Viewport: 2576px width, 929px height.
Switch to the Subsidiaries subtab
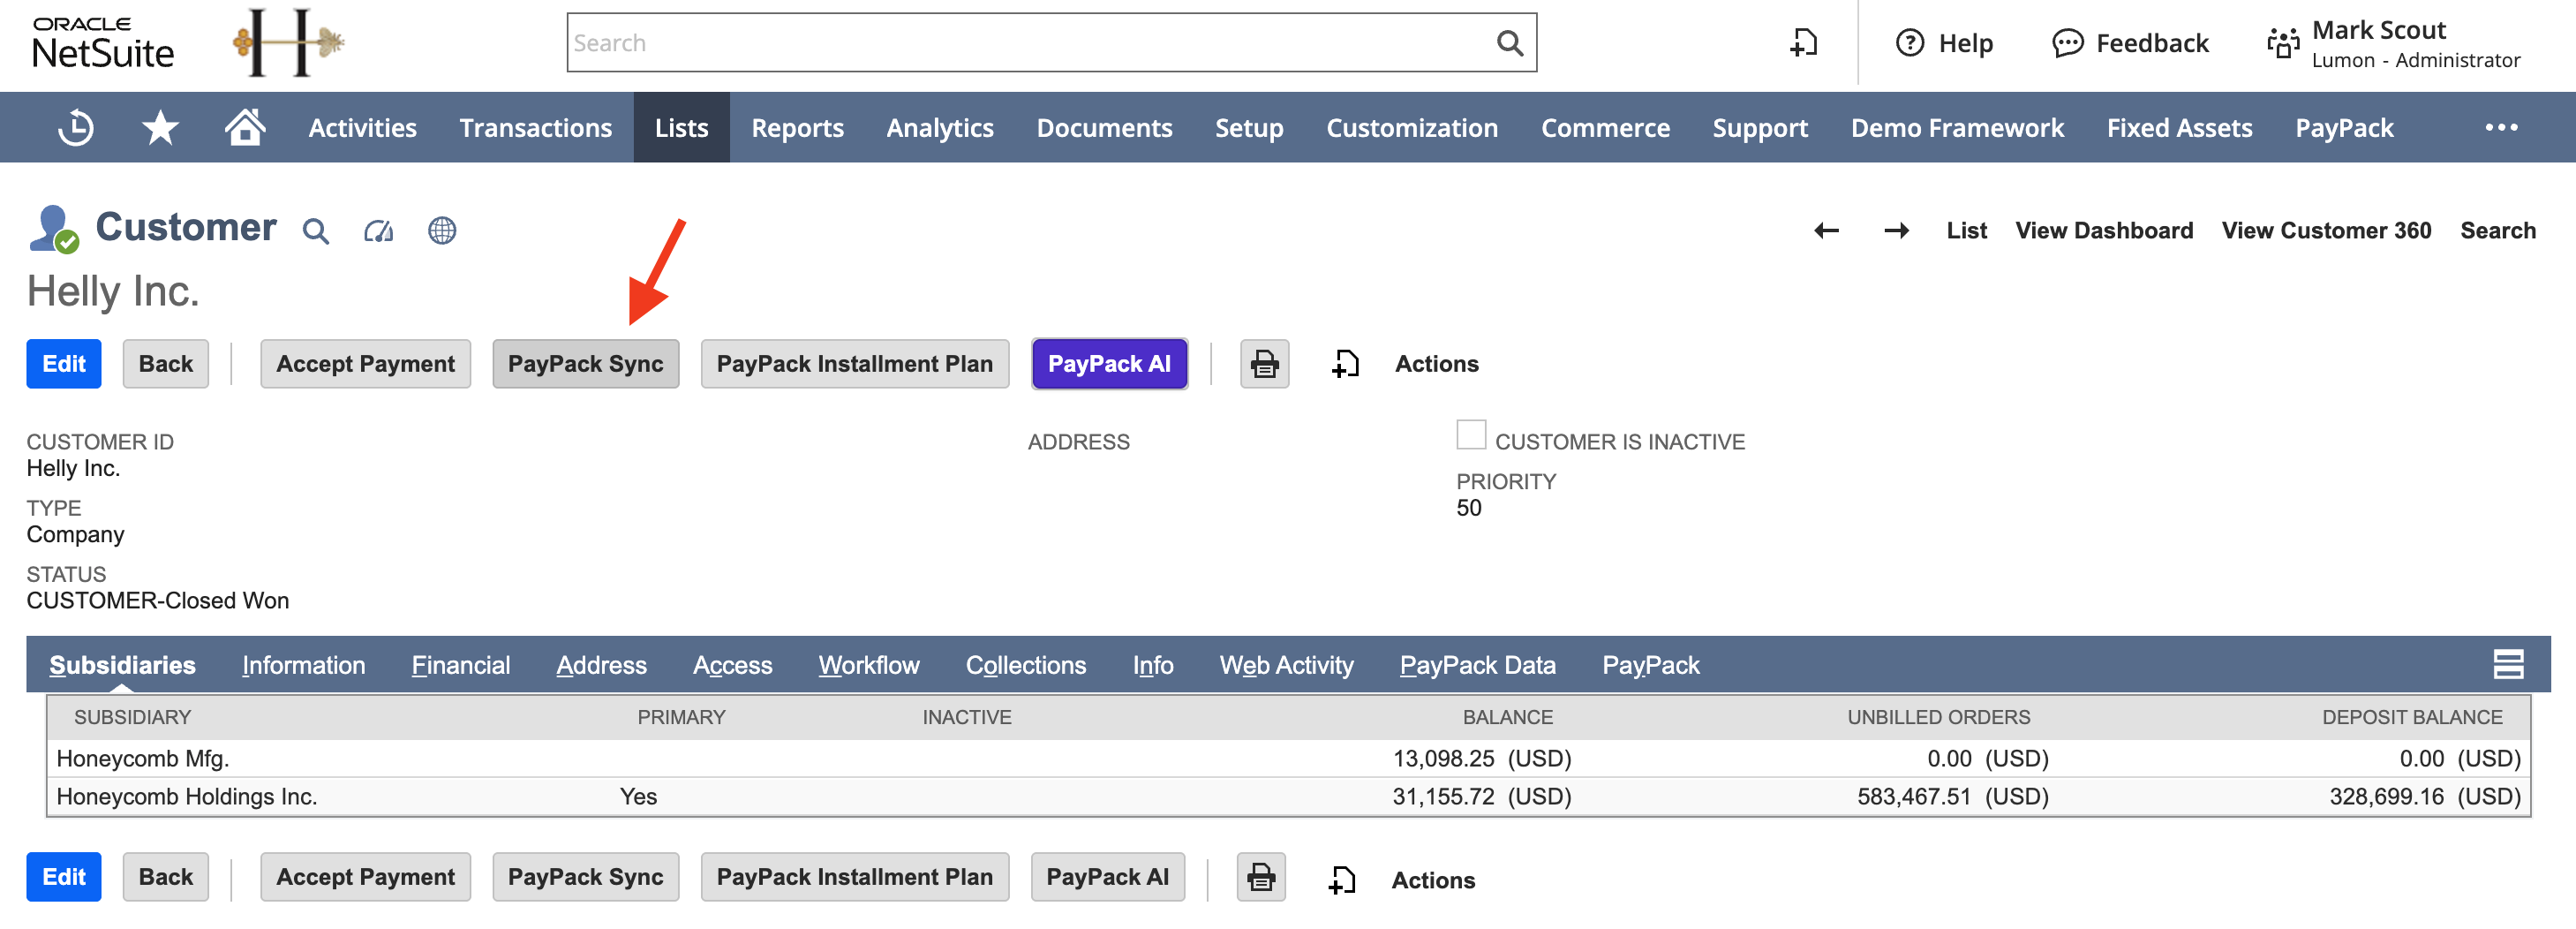(122, 665)
